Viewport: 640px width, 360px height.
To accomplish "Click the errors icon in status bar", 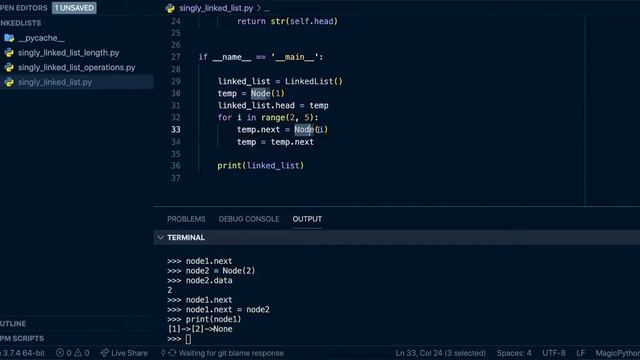I will [60, 353].
